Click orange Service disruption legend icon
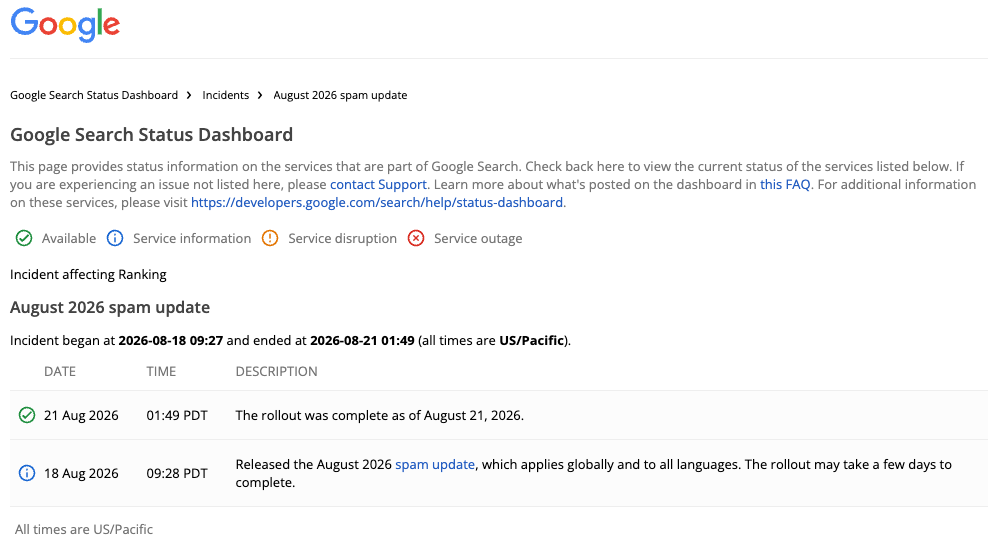The height and width of the screenshot is (543, 988). 270,238
